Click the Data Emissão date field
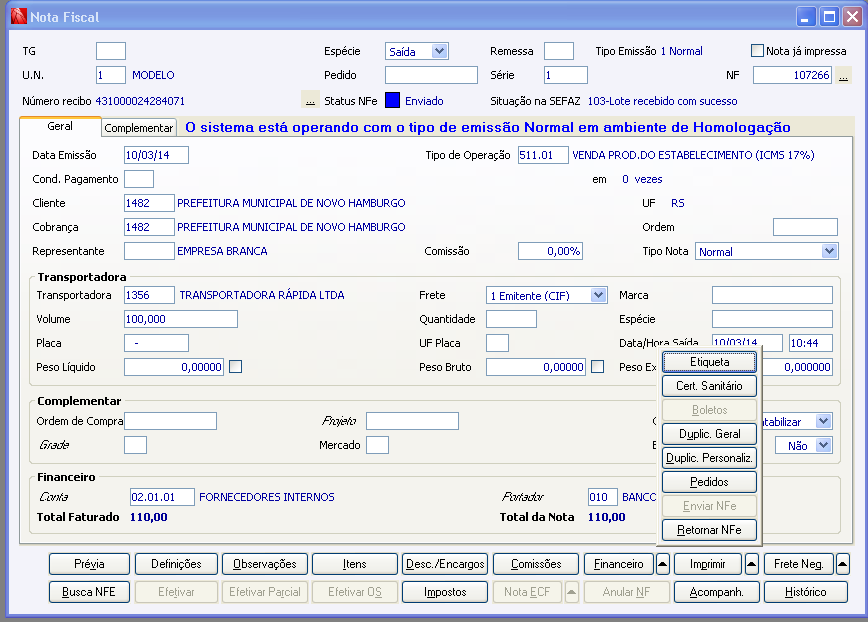Viewport: 868px width, 622px height. (156, 155)
